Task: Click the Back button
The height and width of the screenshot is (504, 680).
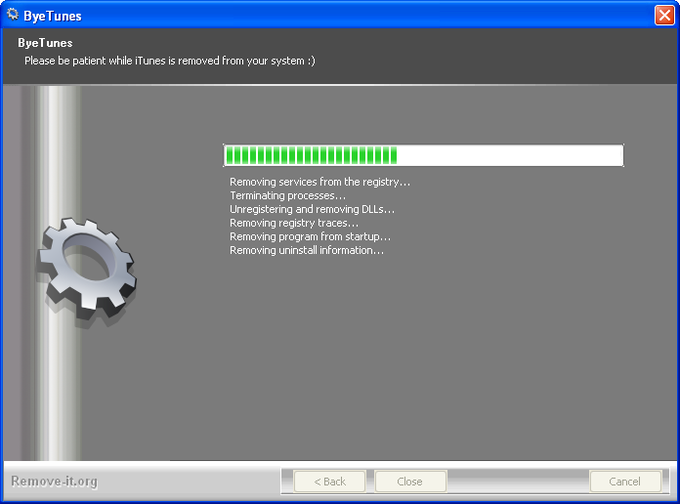Action: pyautogui.click(x=330, y=481)
